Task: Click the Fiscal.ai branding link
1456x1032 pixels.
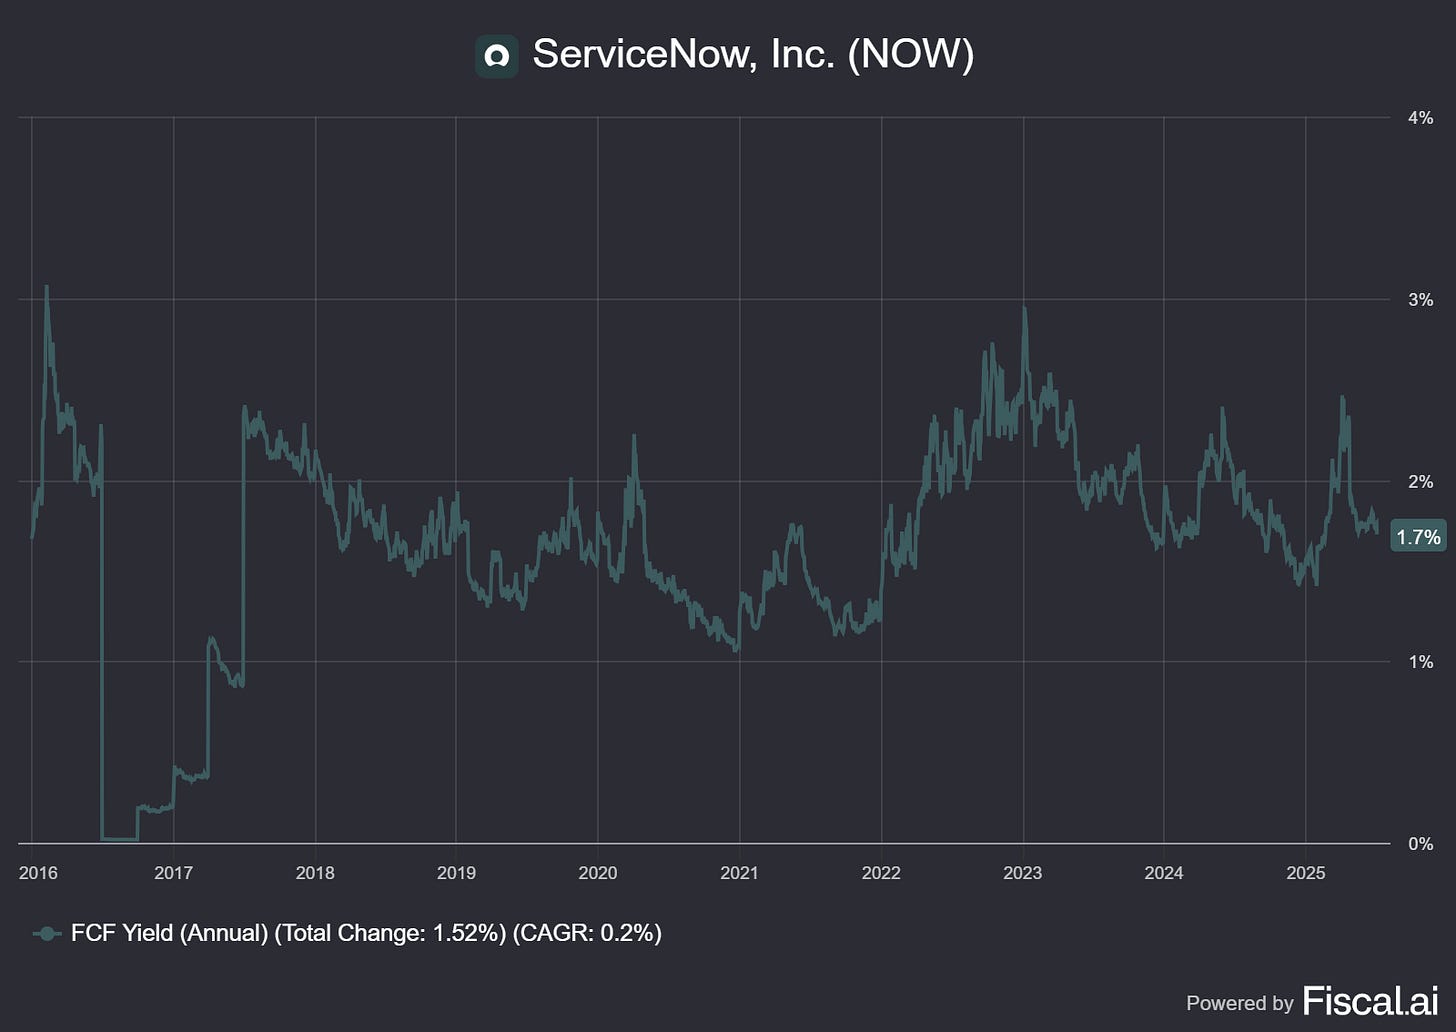Action: (x=1370, y=1000)
